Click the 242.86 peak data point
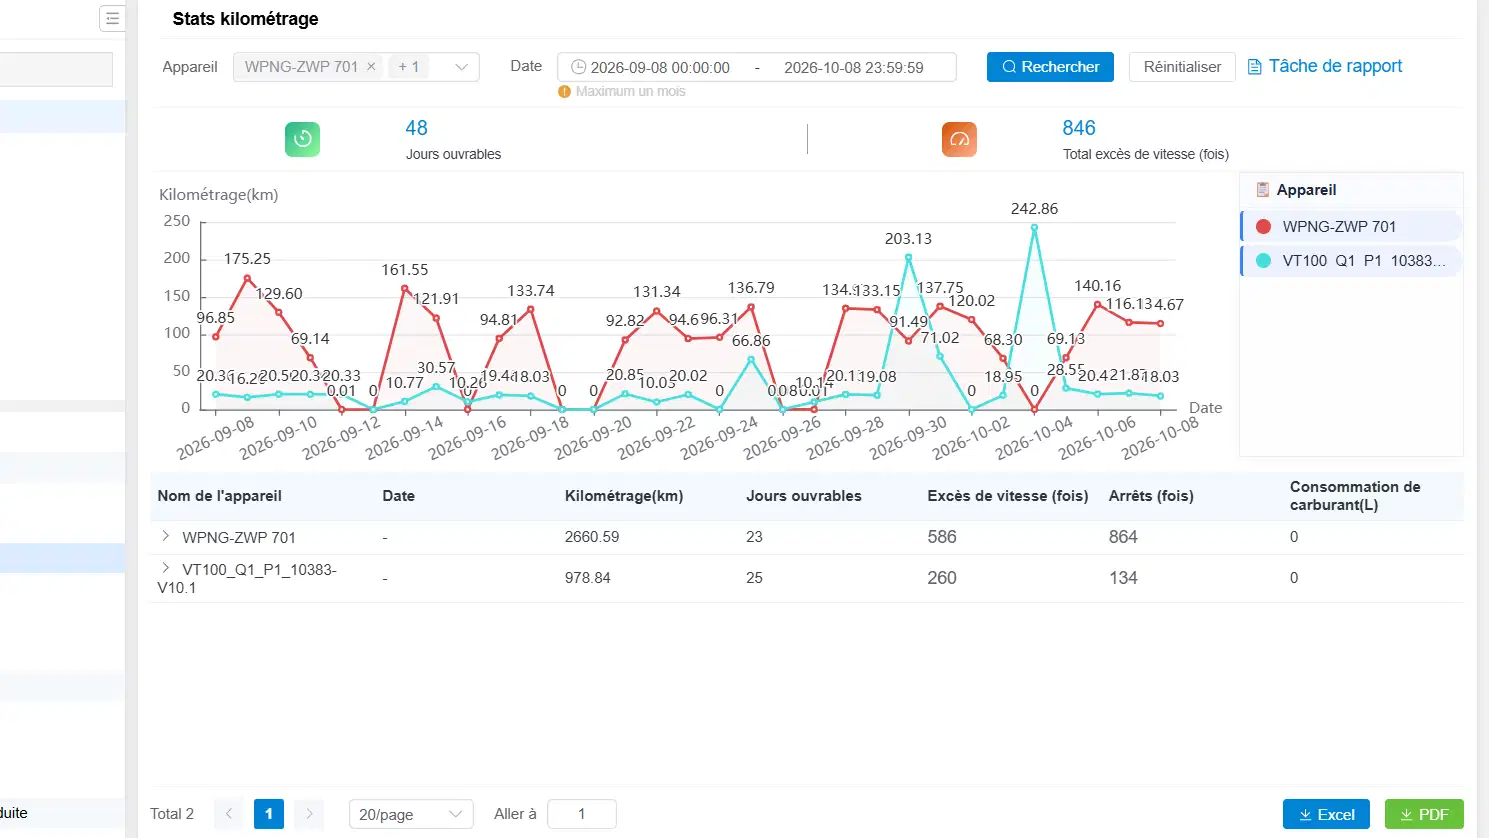The width and height of the screenshot is (1489, 838). click(x=1034, y=227)
